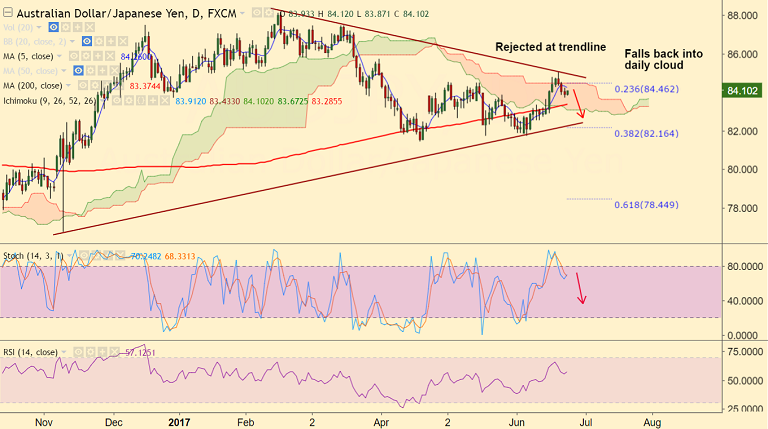This screenshot has width=768, height=429.
Task: Click the 88.000 price axis label
Action: pyautogui.click(x=742, y=16)
